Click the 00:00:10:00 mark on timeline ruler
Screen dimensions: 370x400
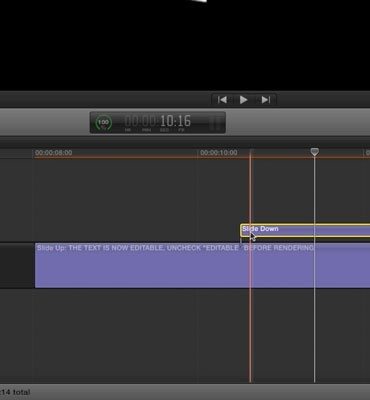219,153
